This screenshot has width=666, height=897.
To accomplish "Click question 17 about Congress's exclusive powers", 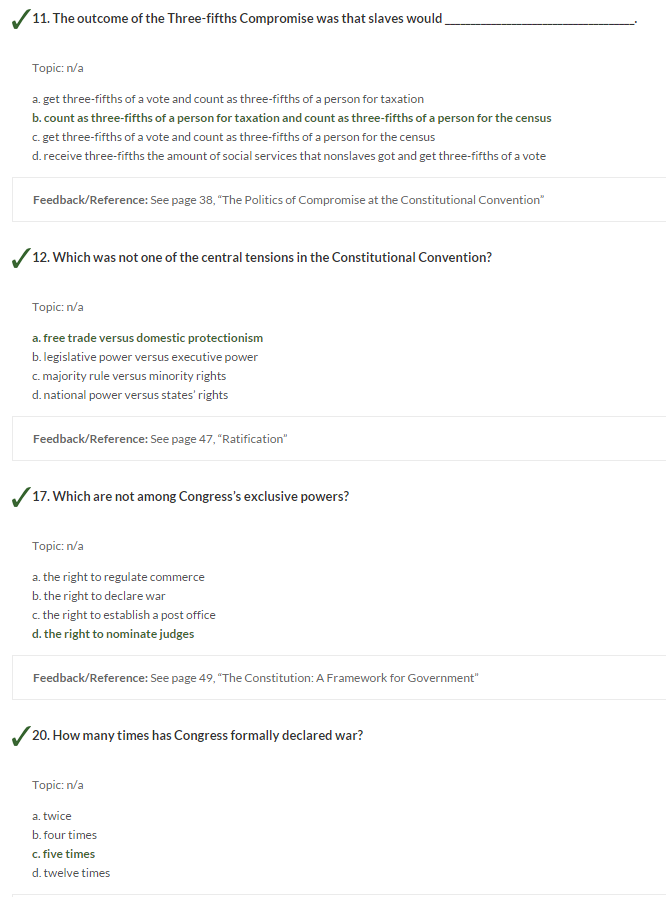I will 191,497.
